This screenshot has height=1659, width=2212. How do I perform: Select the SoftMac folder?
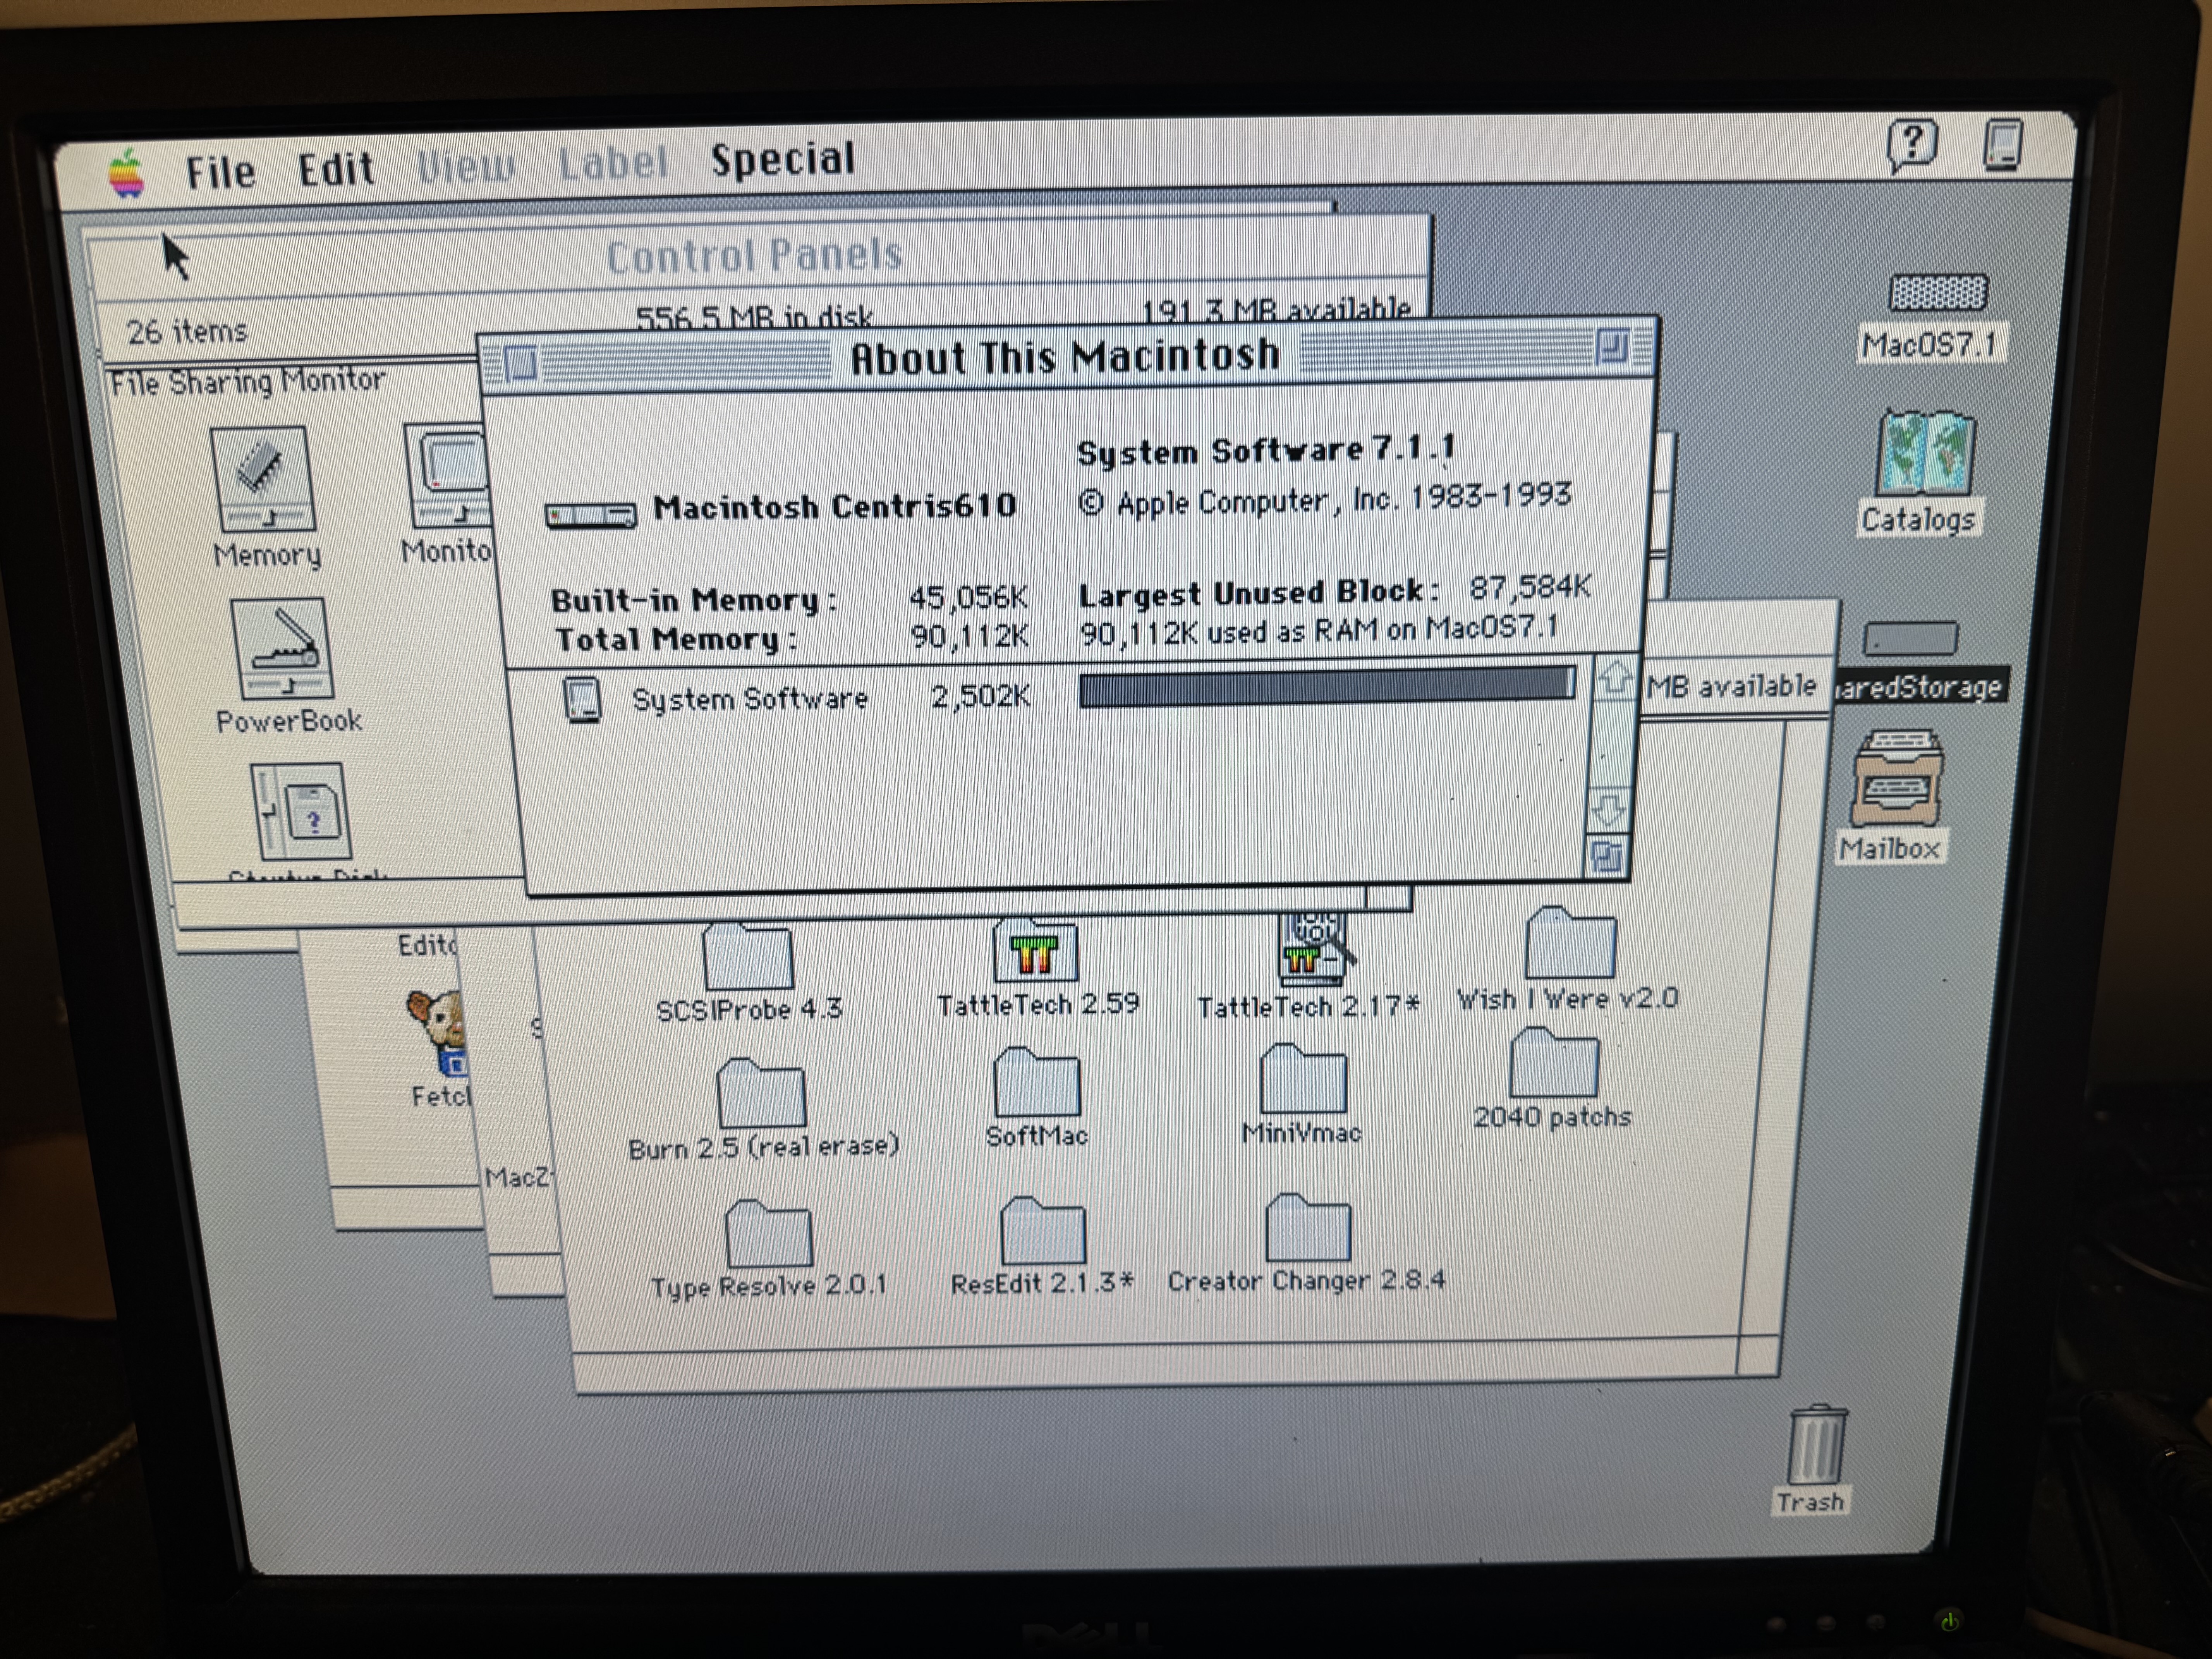1037,1082
